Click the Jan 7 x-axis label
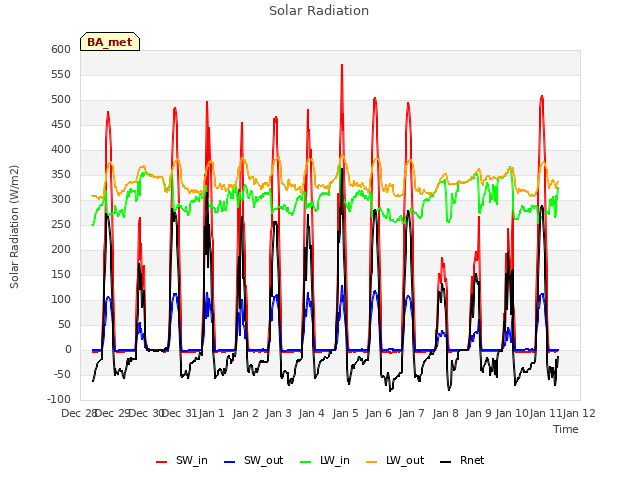 coord(412,413)
